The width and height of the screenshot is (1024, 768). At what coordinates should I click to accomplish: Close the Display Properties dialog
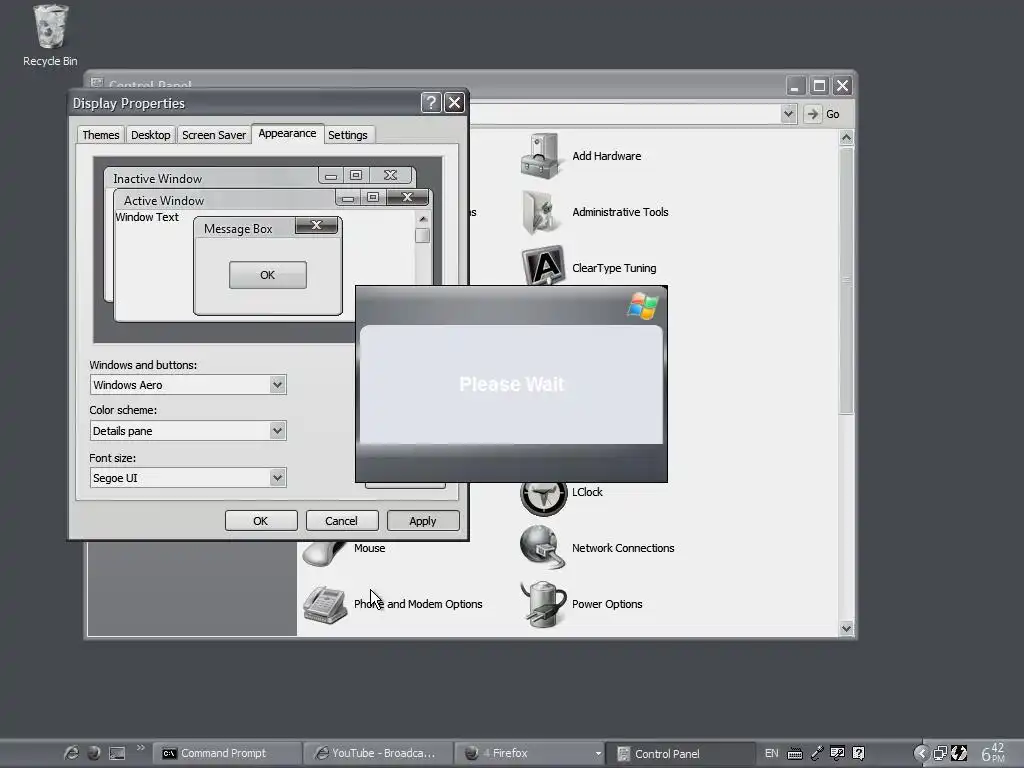coord(454,103)
